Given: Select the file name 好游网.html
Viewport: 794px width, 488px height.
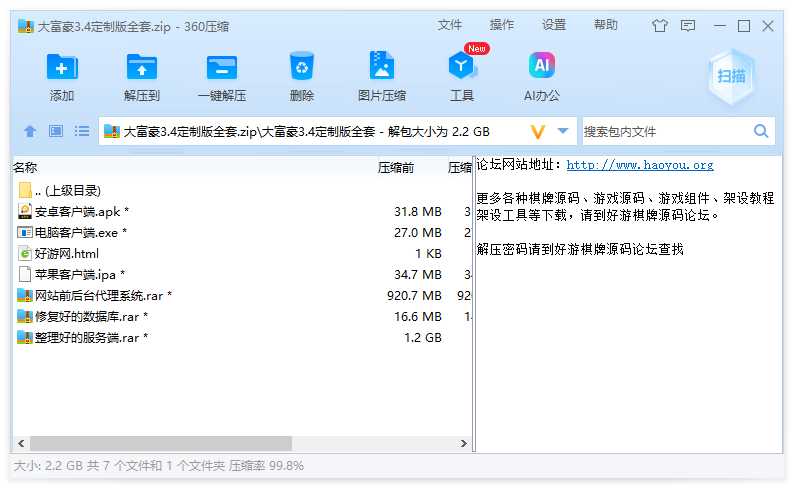Looking at the screenshot, I should click(66, 254).
